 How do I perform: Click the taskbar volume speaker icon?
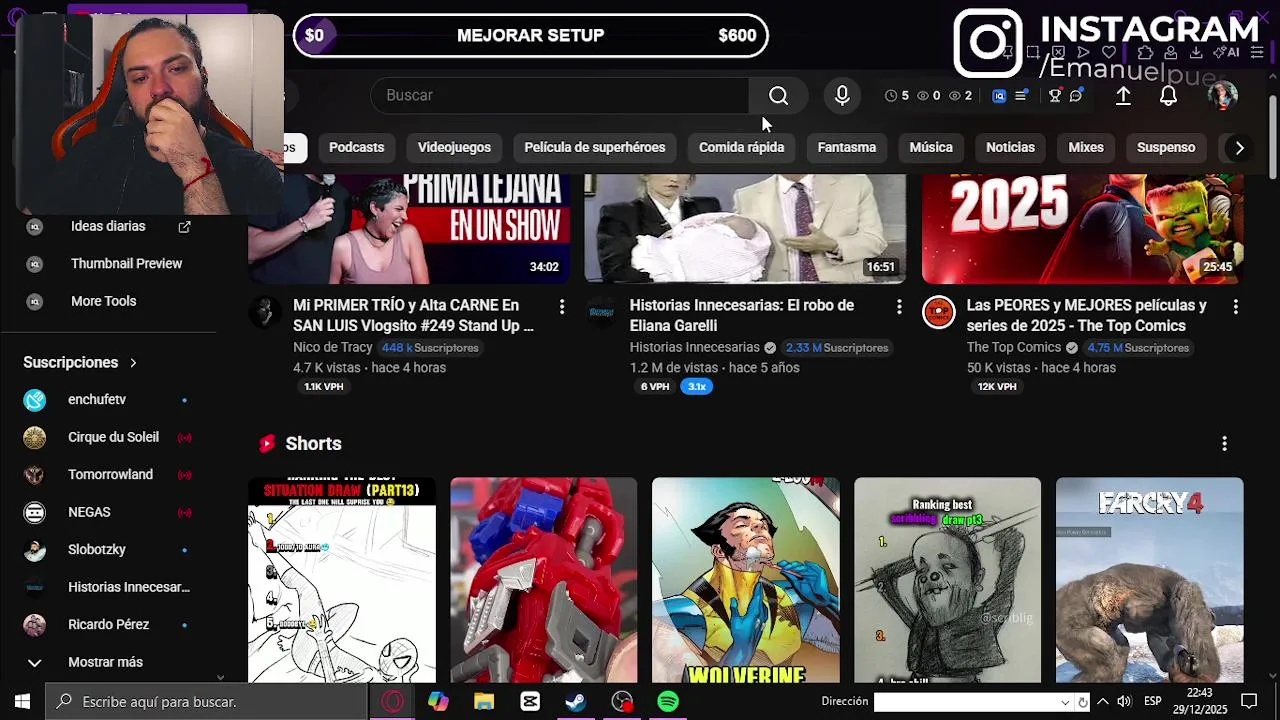click(1124, 701)
